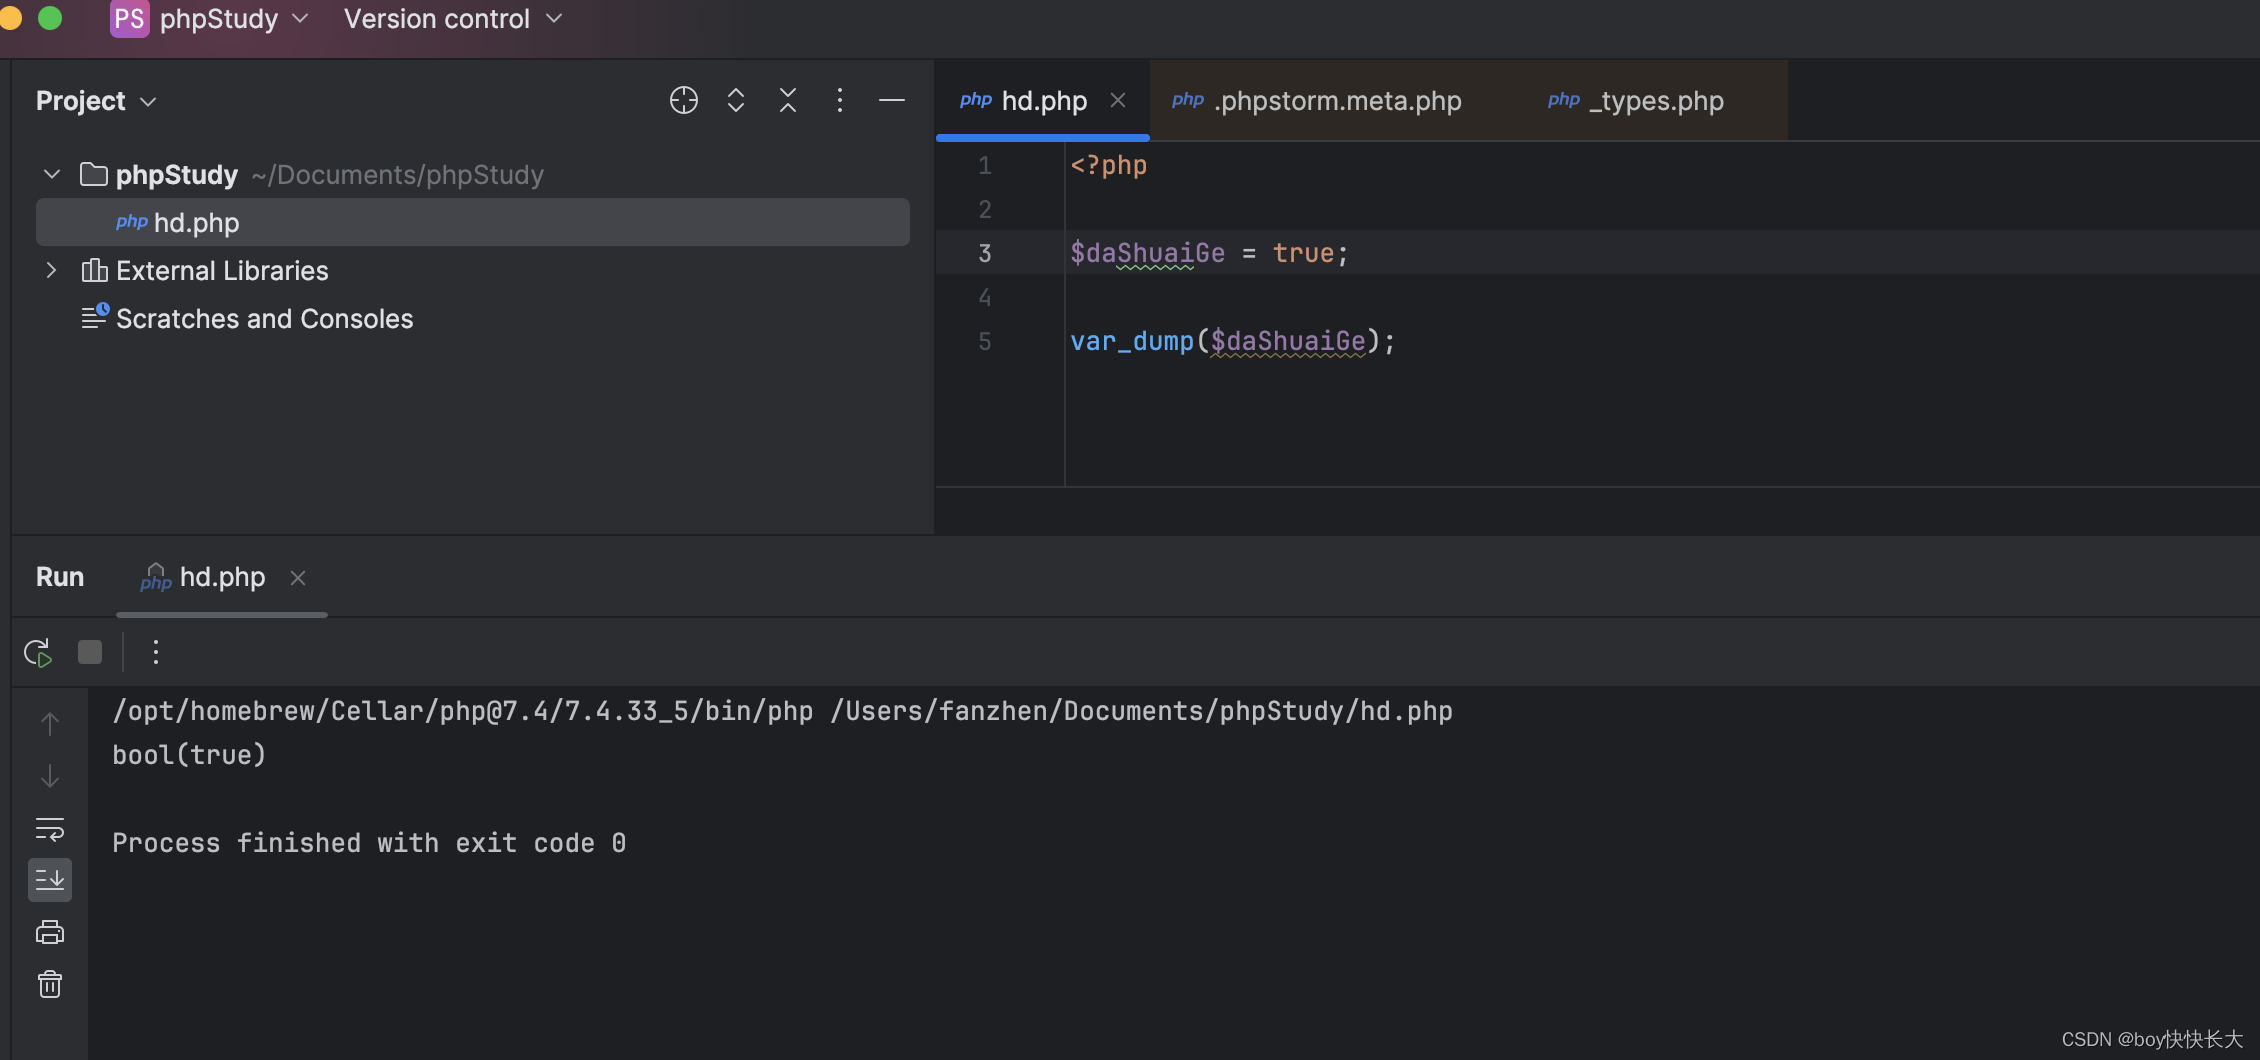2260x1060 pixels.
Task: Hide the Project tool window
Action: [892, 100]
